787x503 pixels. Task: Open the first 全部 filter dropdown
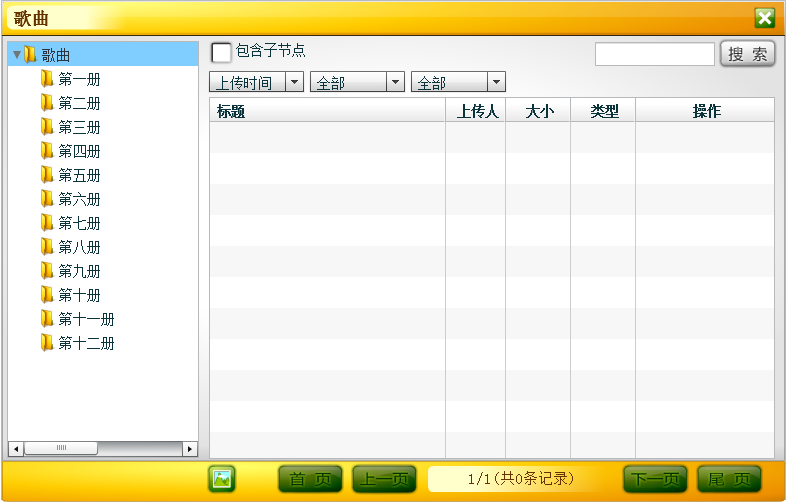tap(395, 83)
